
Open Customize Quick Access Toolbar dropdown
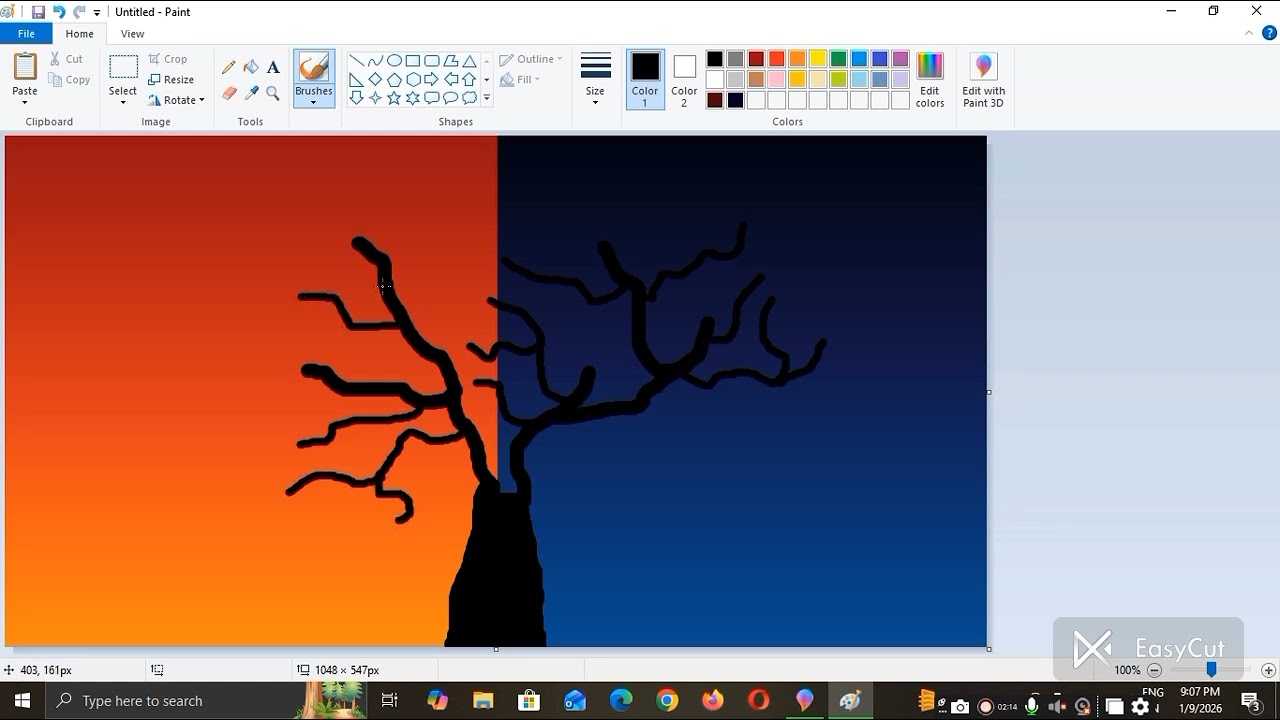tap(97, 12)
